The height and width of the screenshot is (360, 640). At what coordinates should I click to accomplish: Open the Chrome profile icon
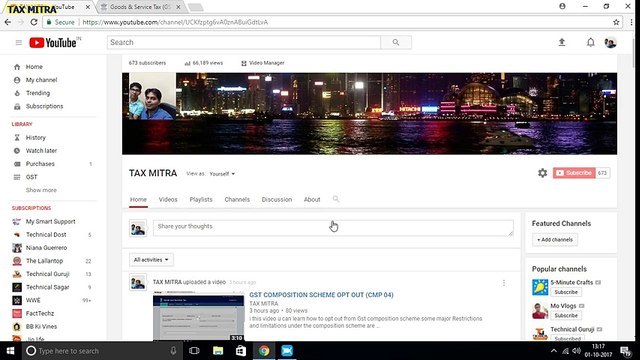click(562, 6)
